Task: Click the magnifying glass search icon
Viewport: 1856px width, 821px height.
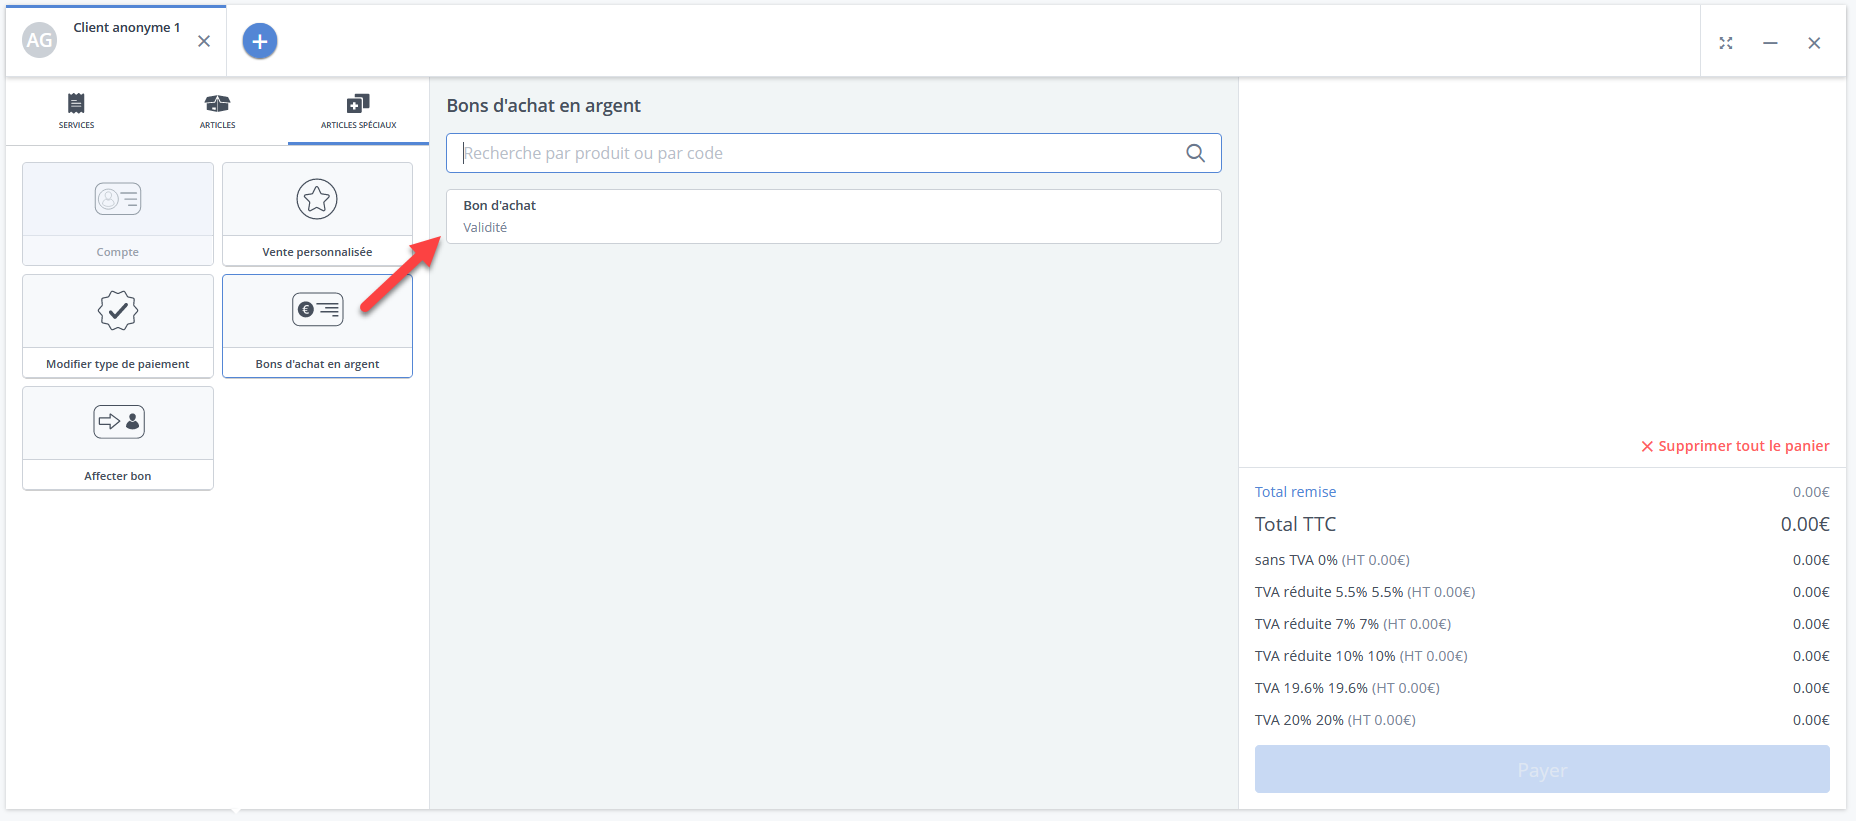Action: tap(1195, 153)
